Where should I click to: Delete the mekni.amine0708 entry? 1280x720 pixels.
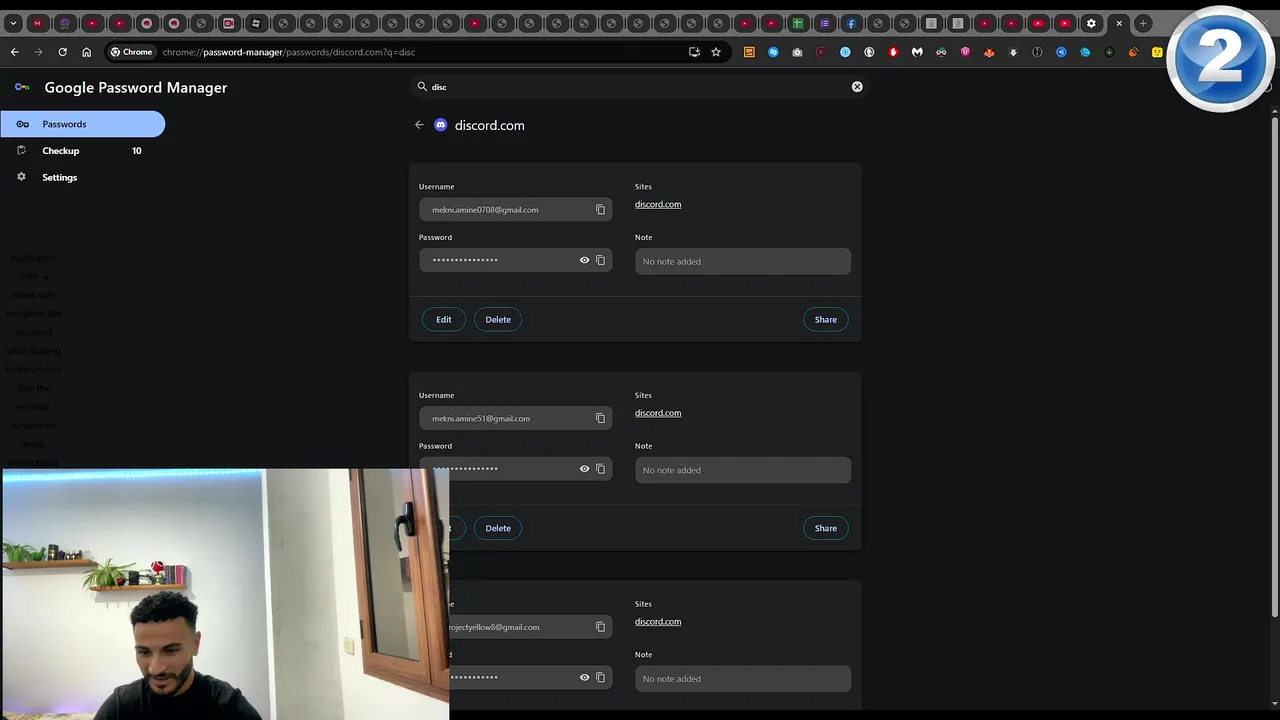pos(498,319)
